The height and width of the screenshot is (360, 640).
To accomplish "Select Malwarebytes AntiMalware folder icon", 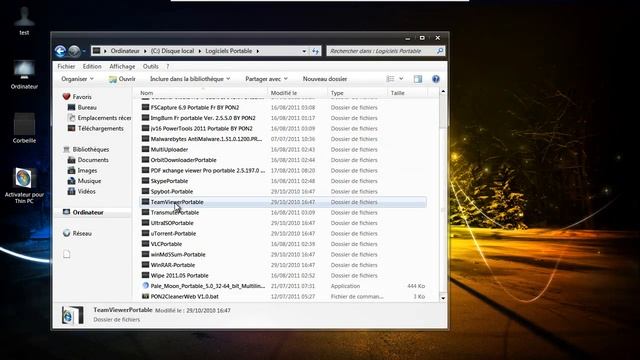I will (145, 139).
